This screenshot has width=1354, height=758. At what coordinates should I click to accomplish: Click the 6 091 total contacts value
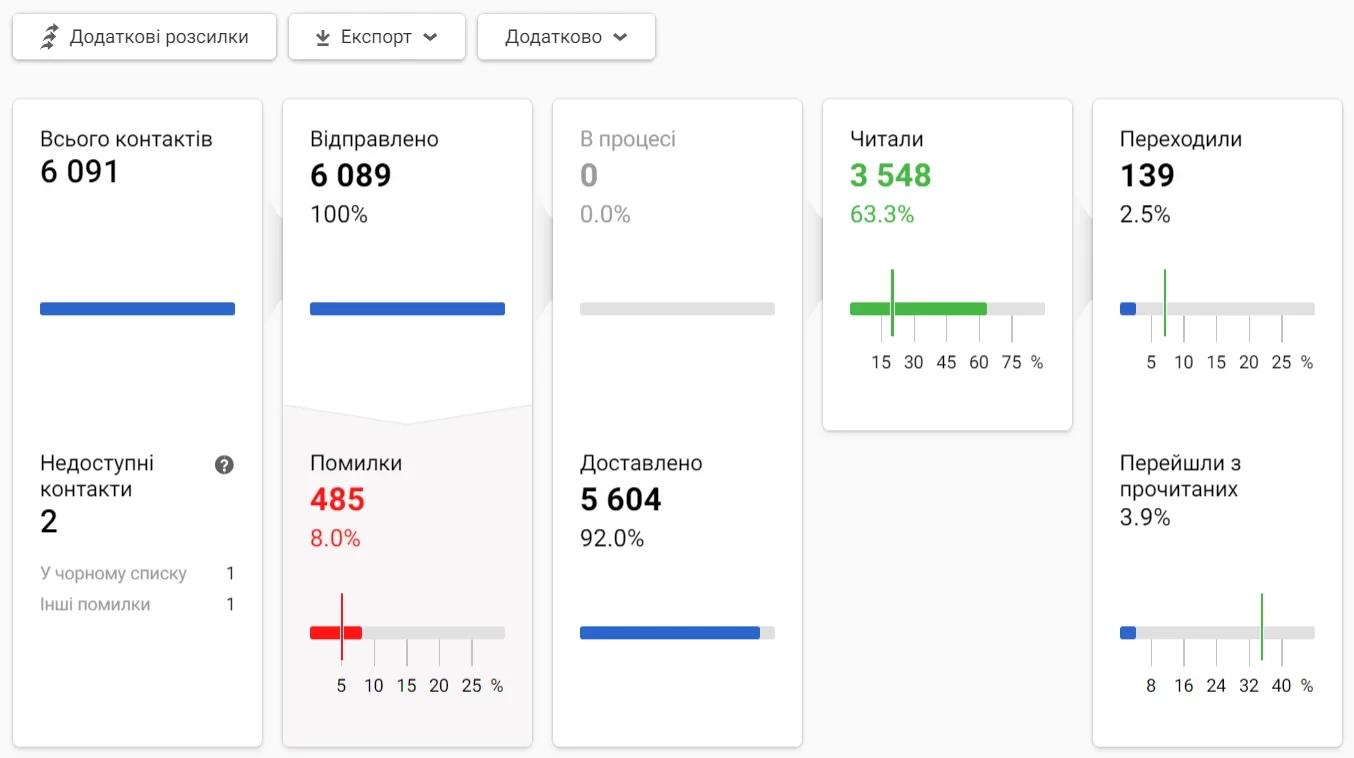79,172
